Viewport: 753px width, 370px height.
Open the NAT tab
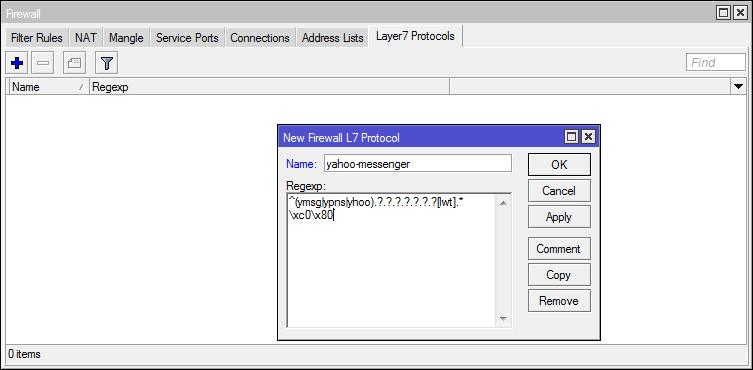[85, 38]
